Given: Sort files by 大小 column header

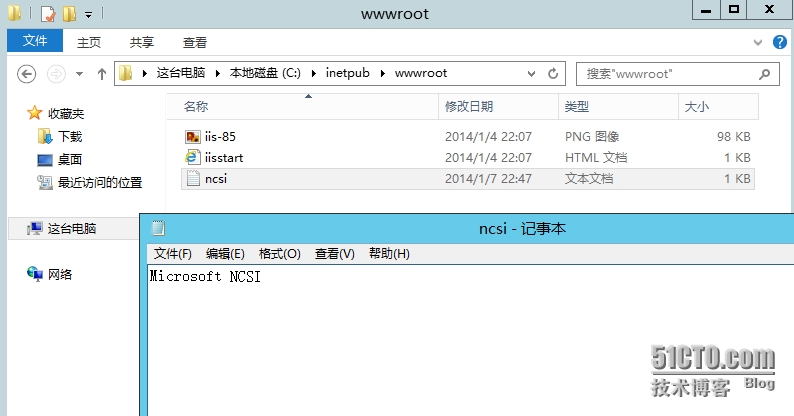Looking at the screenshot, I should pos(718,106).
